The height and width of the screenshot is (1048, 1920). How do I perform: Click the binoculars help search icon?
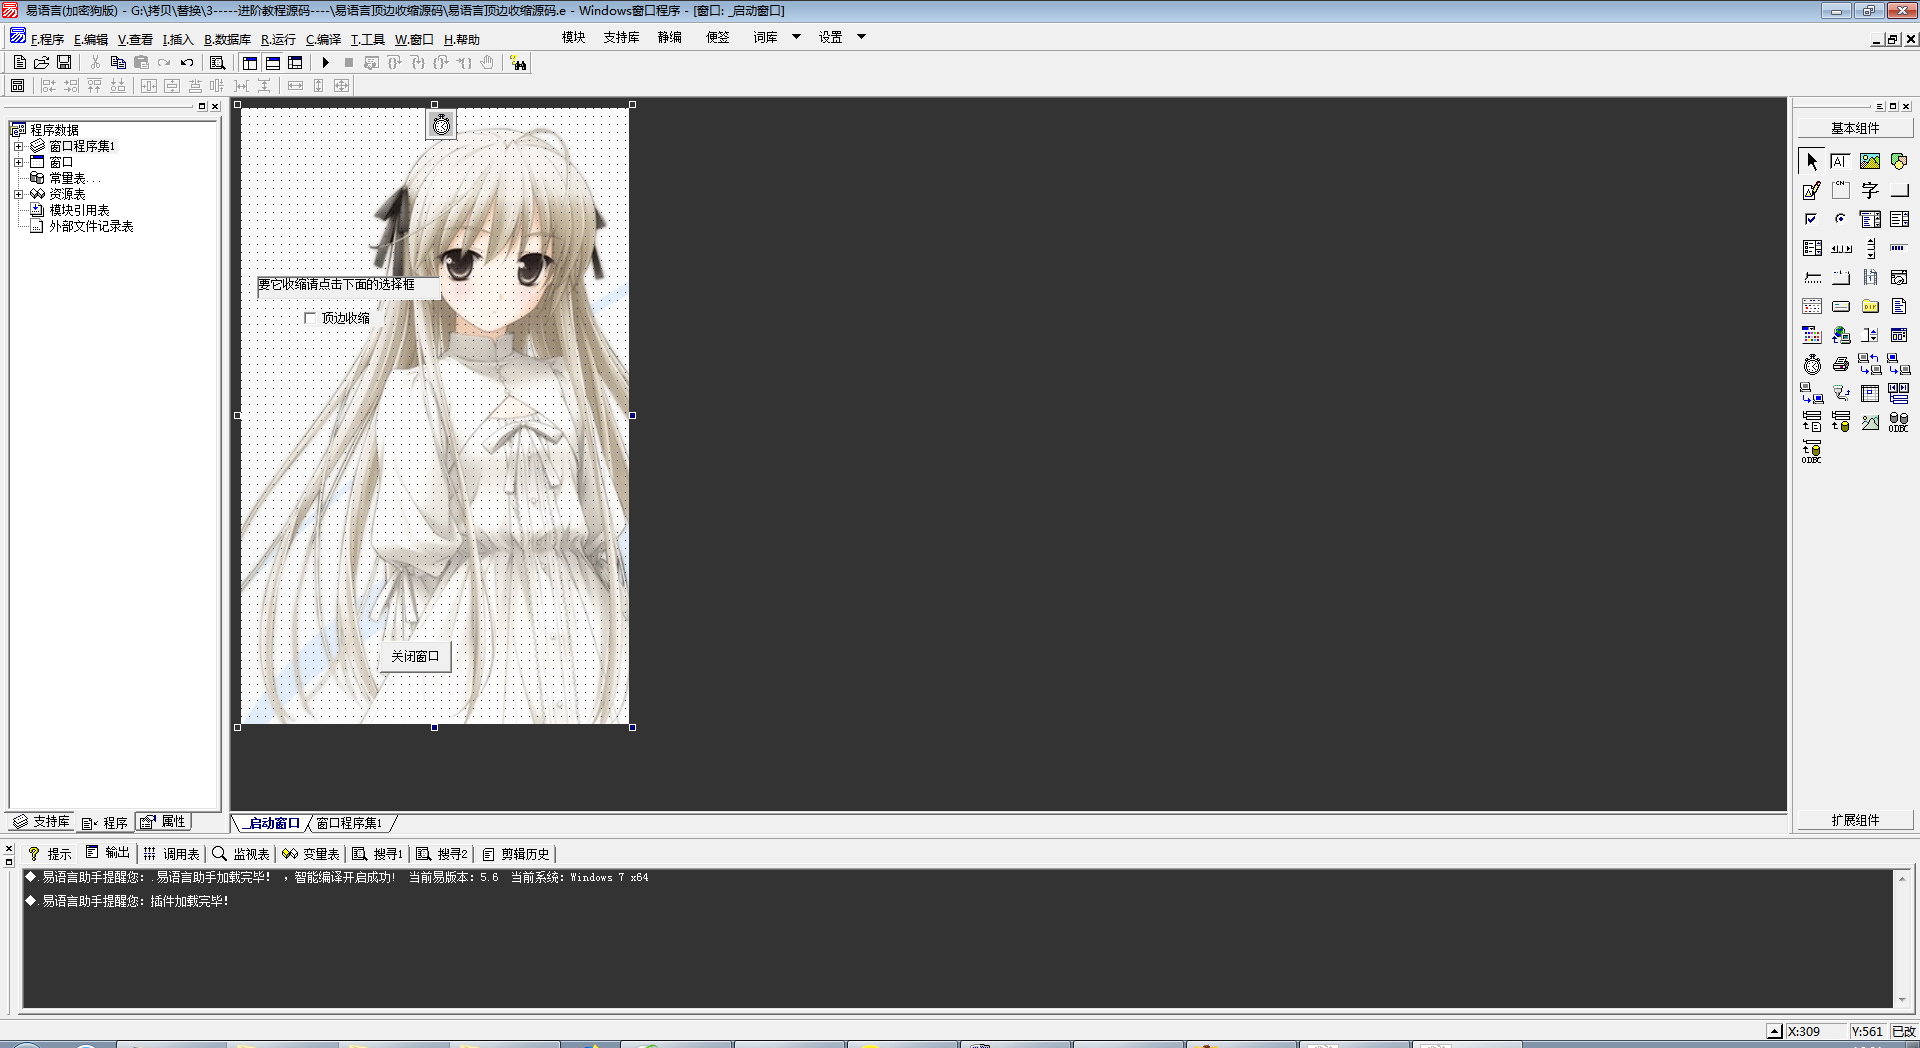(x=518, y=63)
